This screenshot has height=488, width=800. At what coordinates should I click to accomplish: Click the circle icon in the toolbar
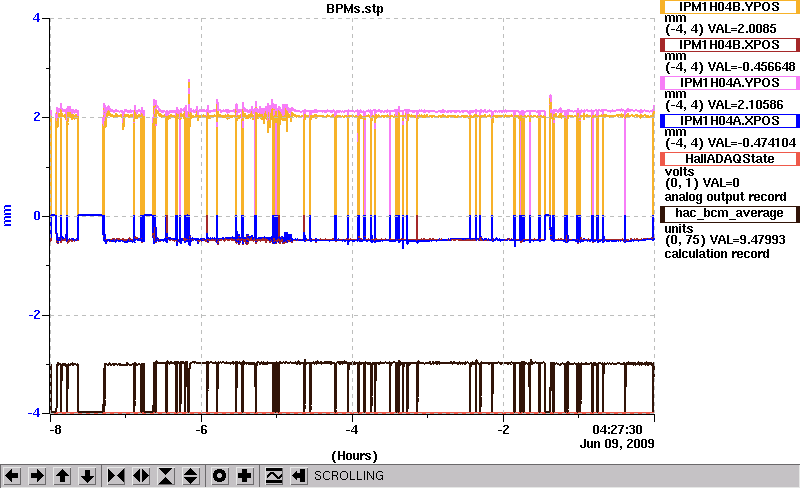[219, 476]
